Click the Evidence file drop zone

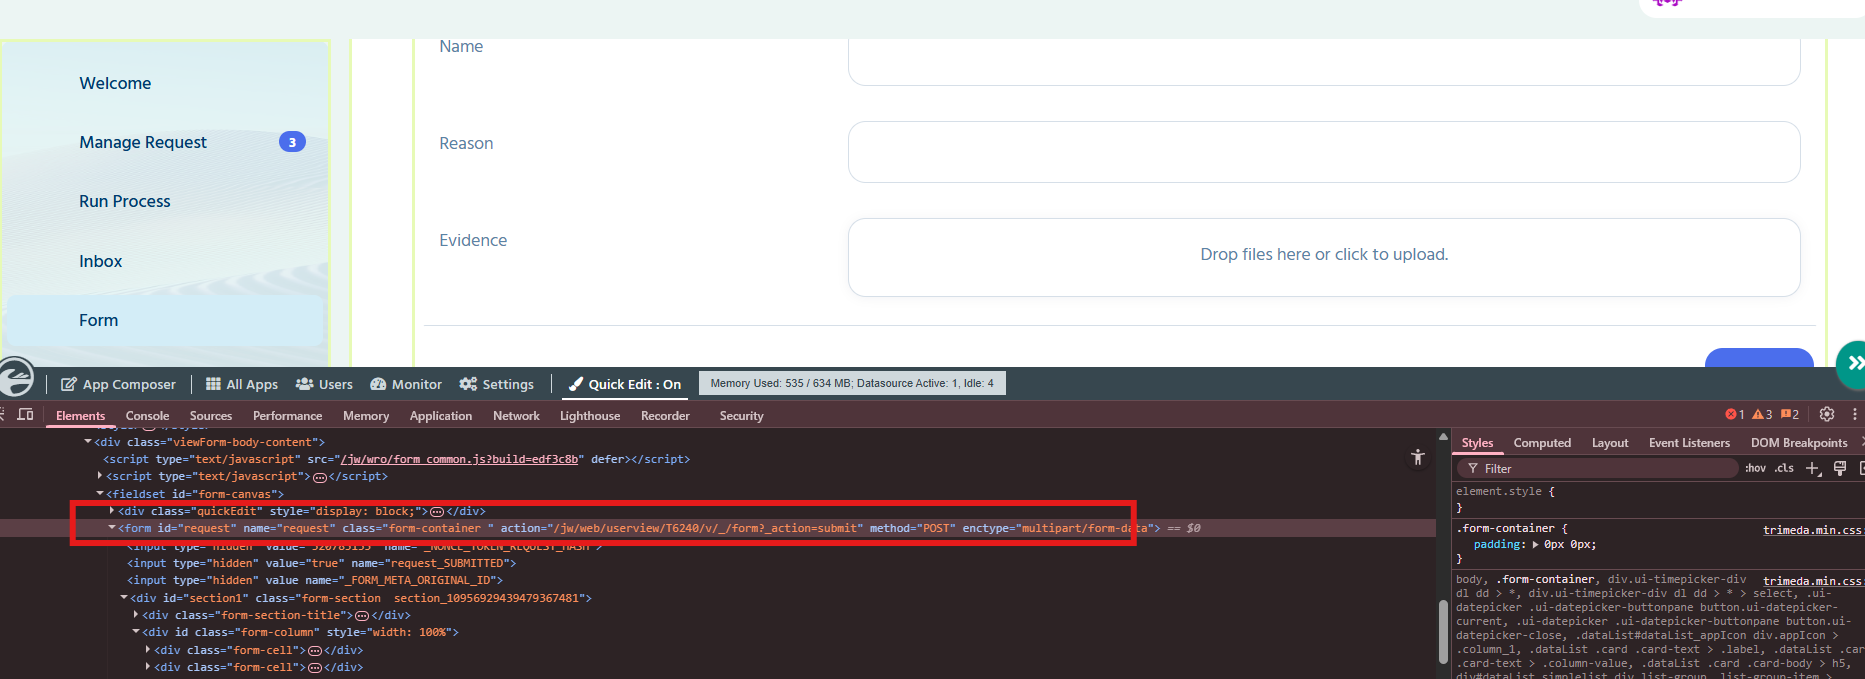pos(1324,257)
